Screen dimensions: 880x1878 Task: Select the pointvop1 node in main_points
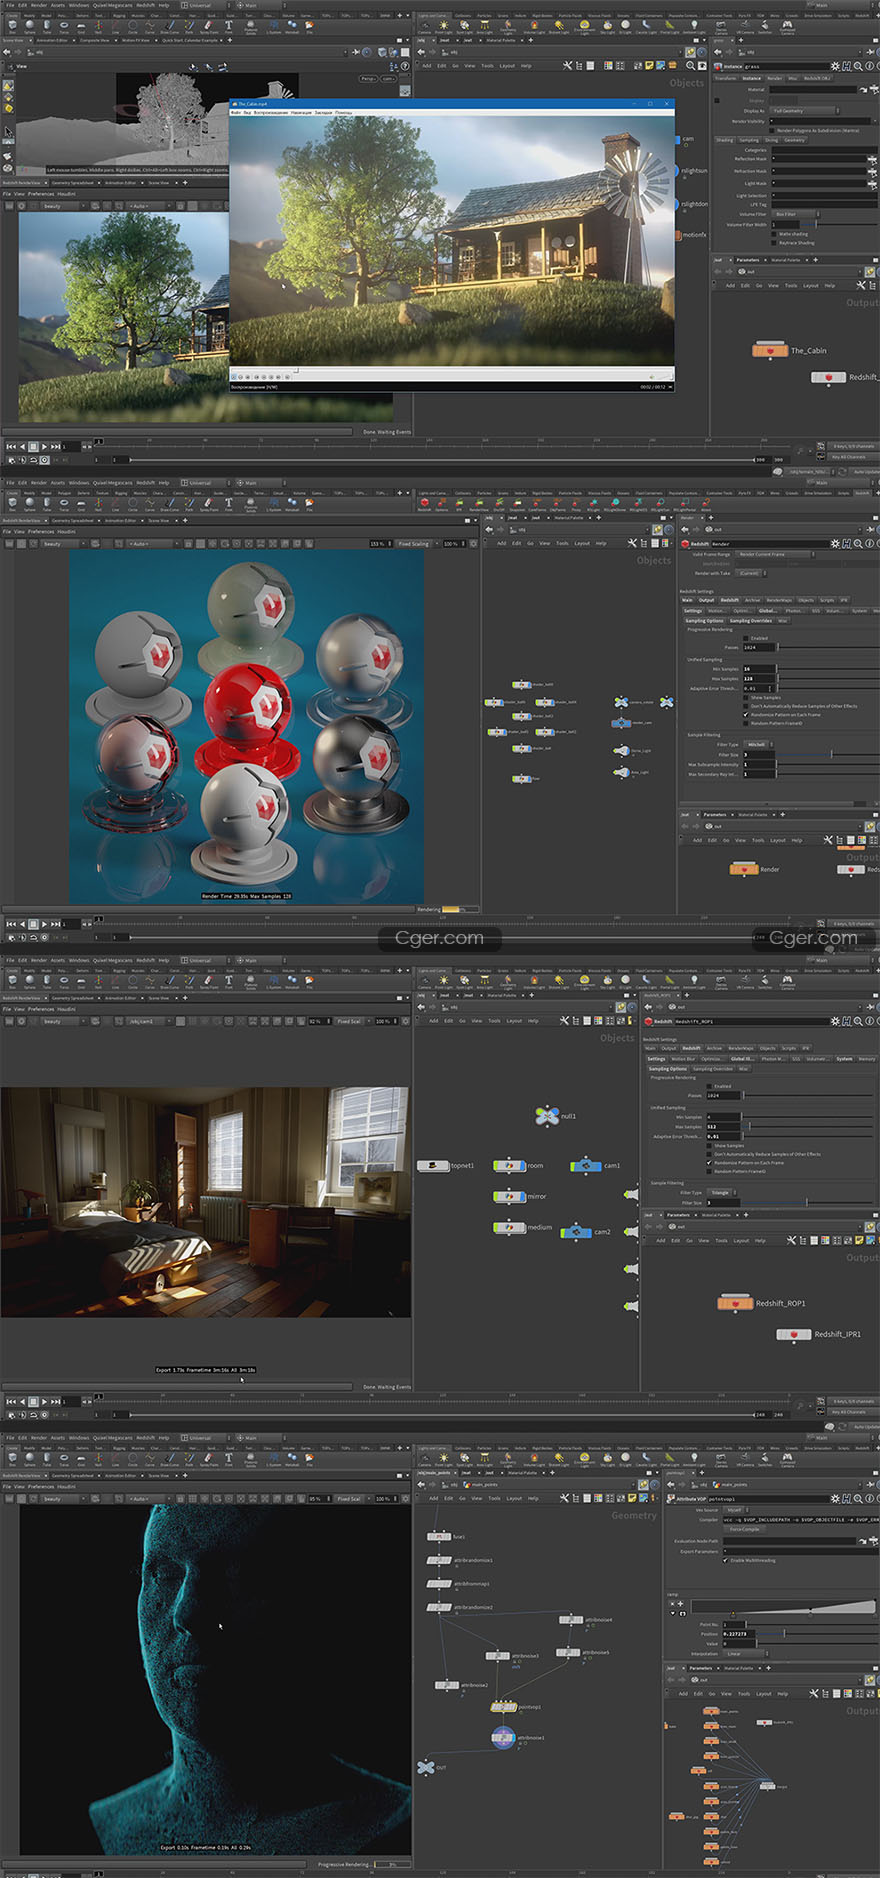click(x=503, y=1707)
